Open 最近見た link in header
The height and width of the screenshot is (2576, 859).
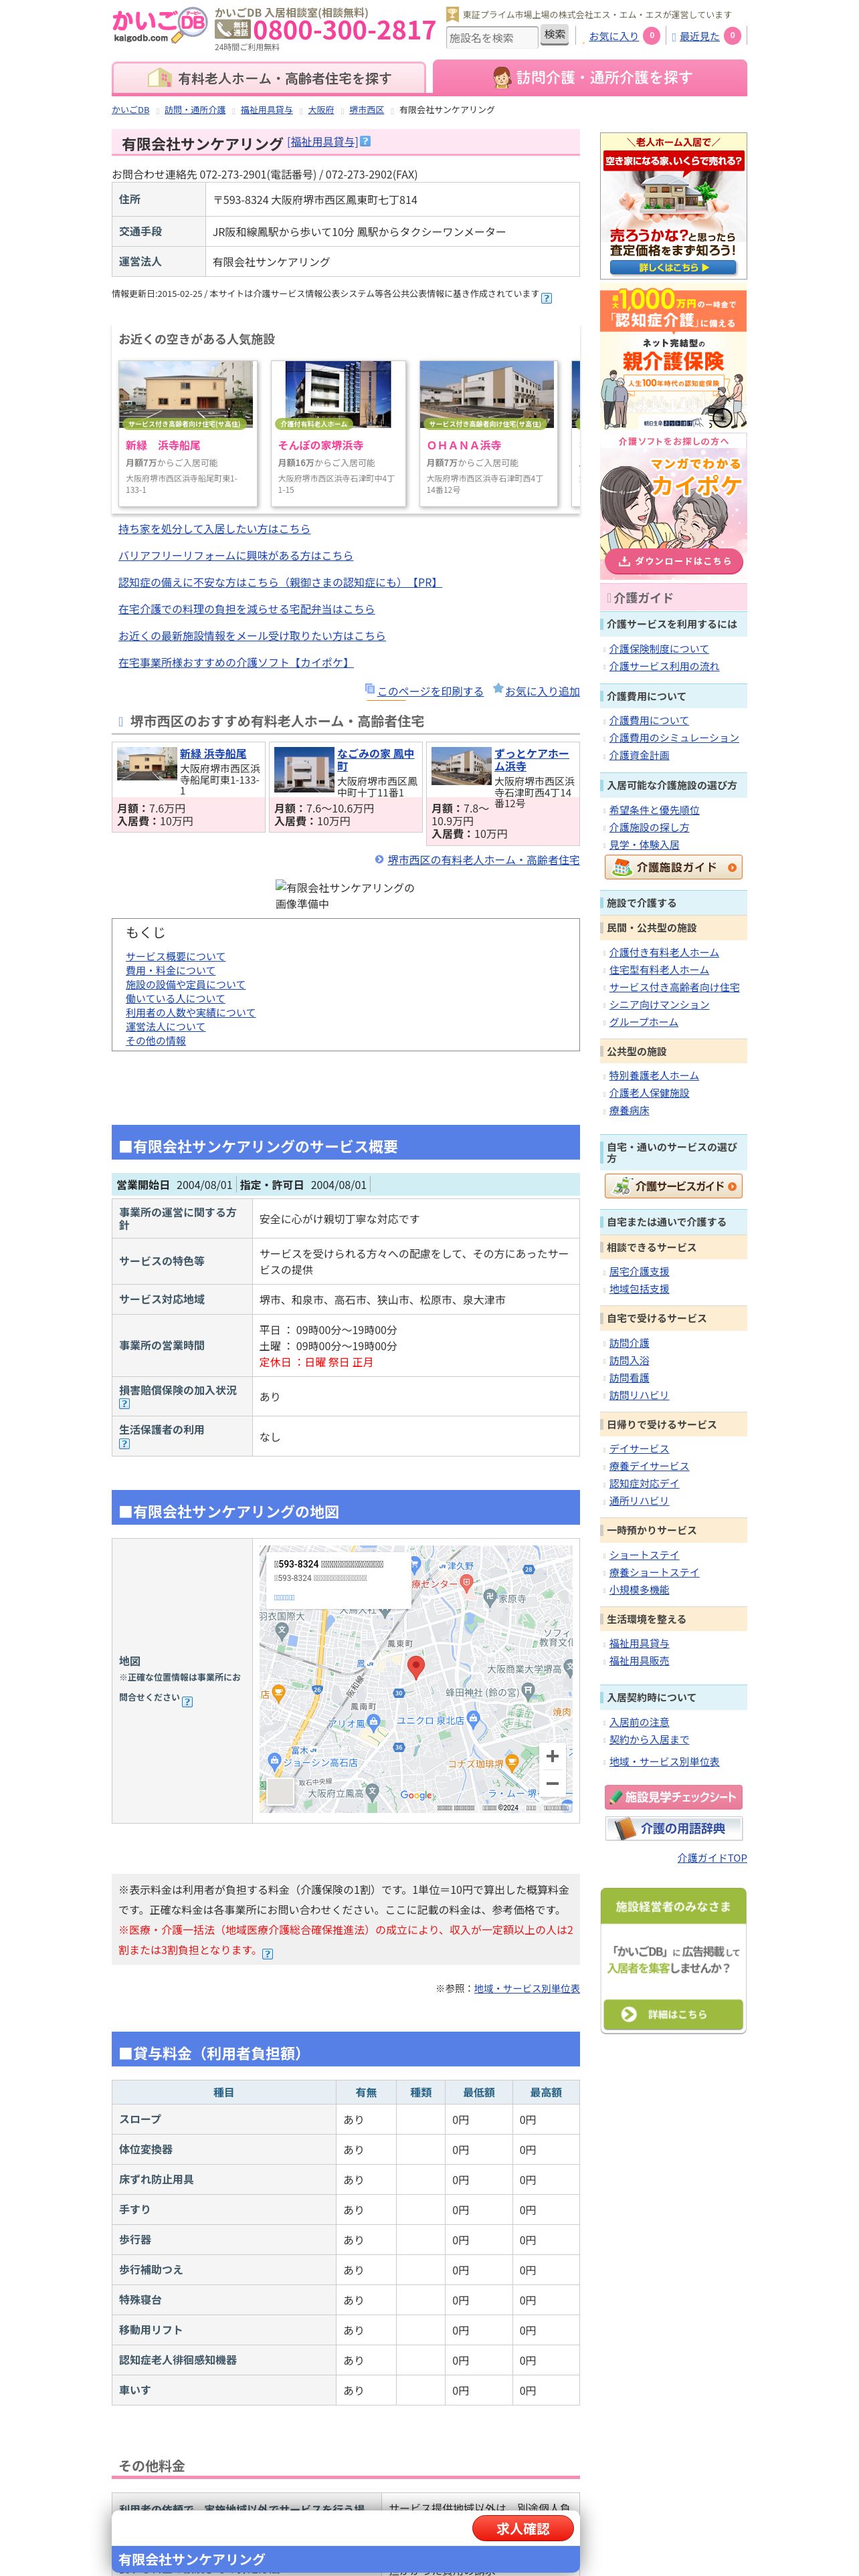click(699, 36)
